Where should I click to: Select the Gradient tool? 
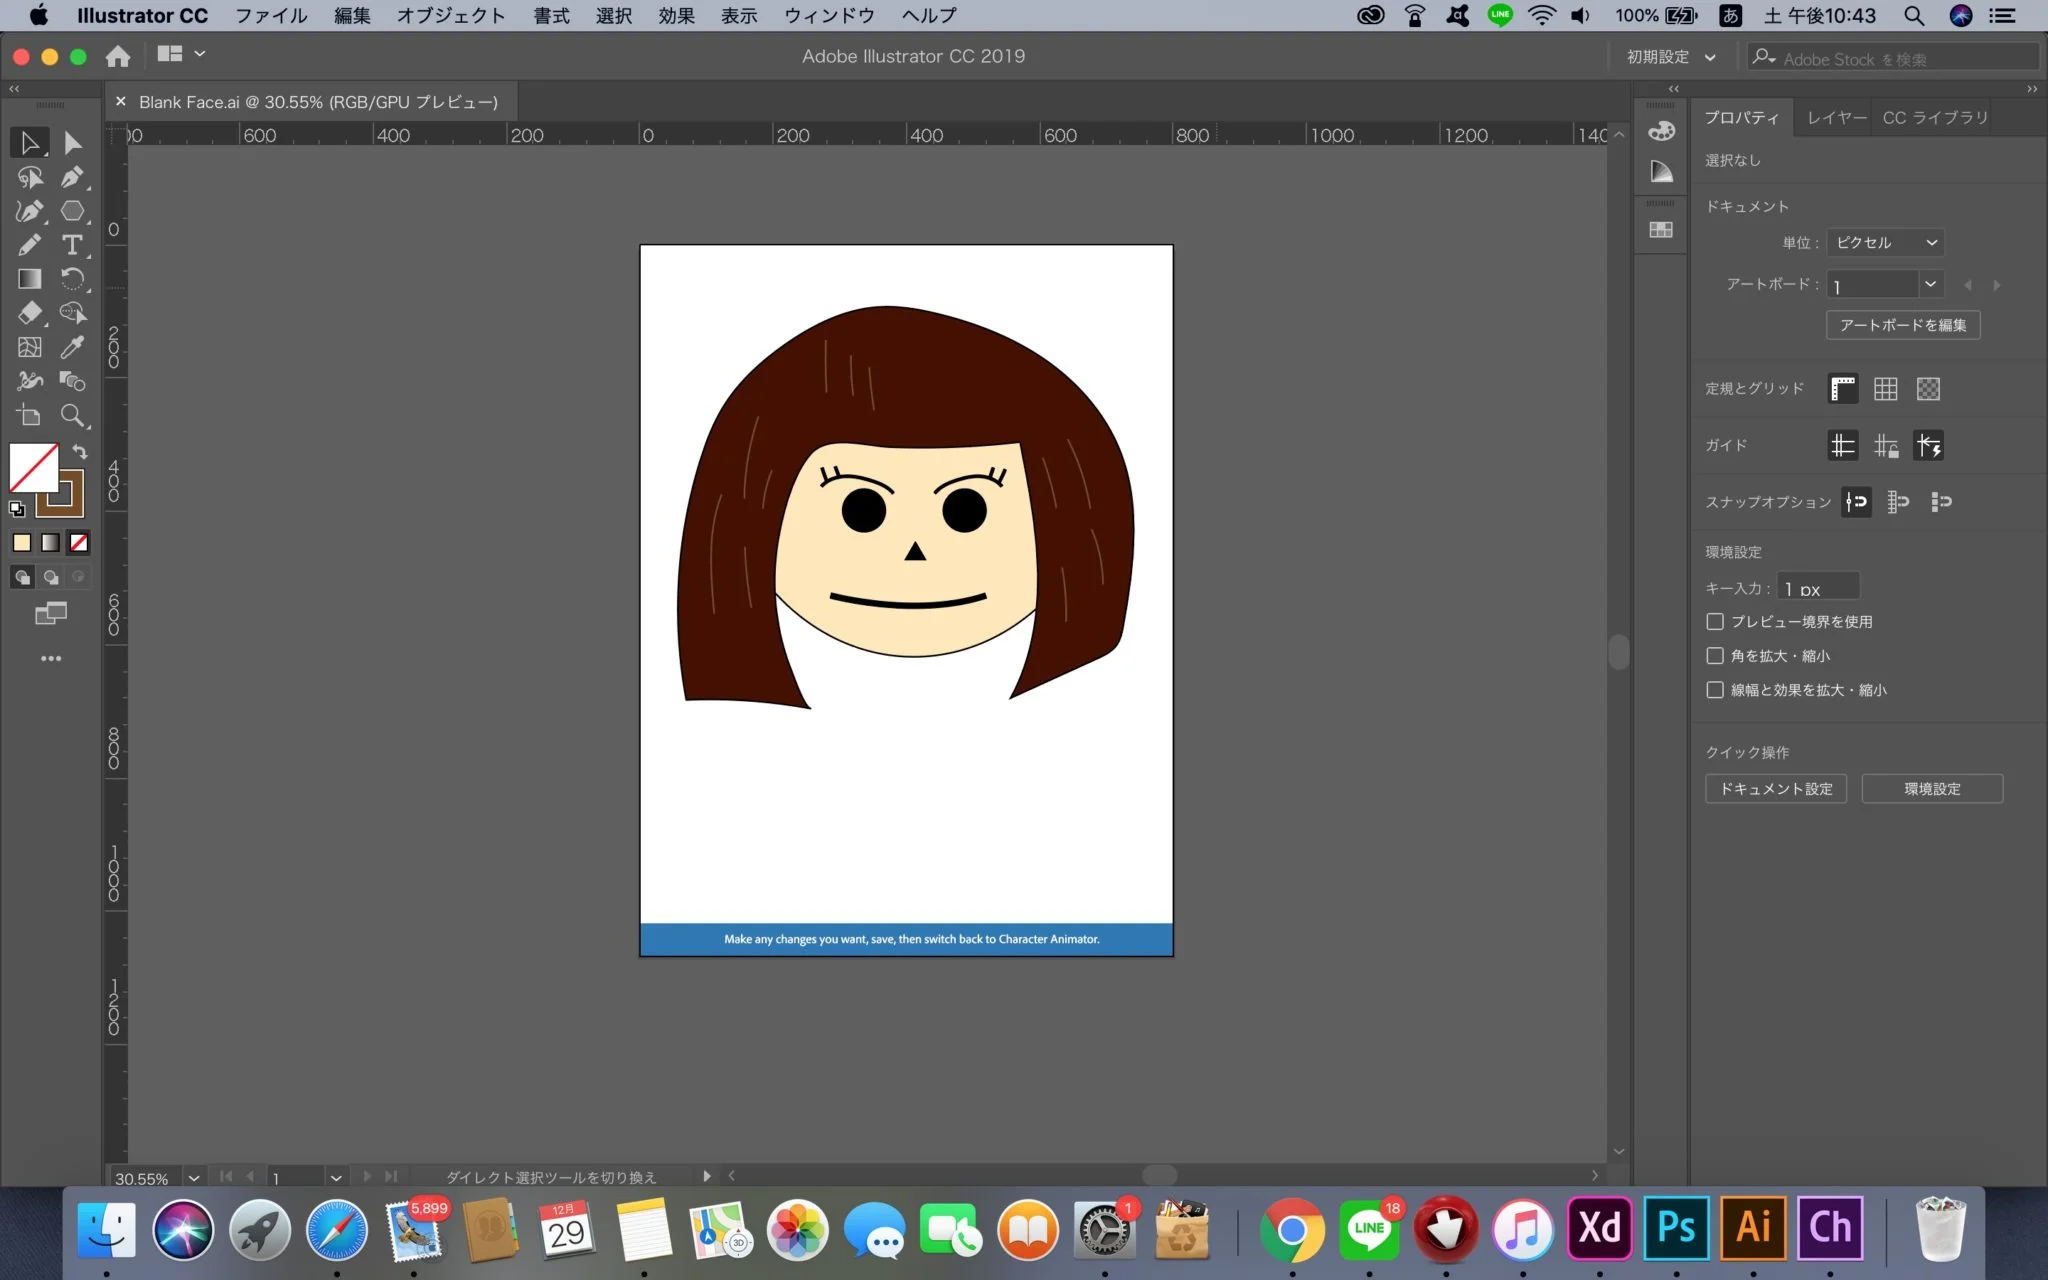tap(29, 279)
